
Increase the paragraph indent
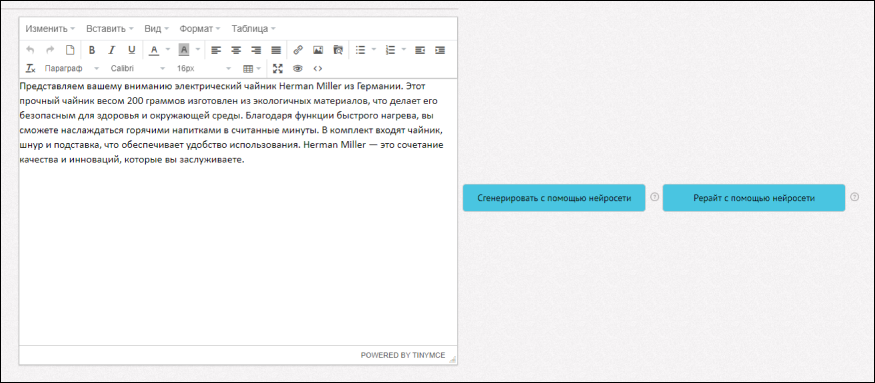click(x=440, y=50)
